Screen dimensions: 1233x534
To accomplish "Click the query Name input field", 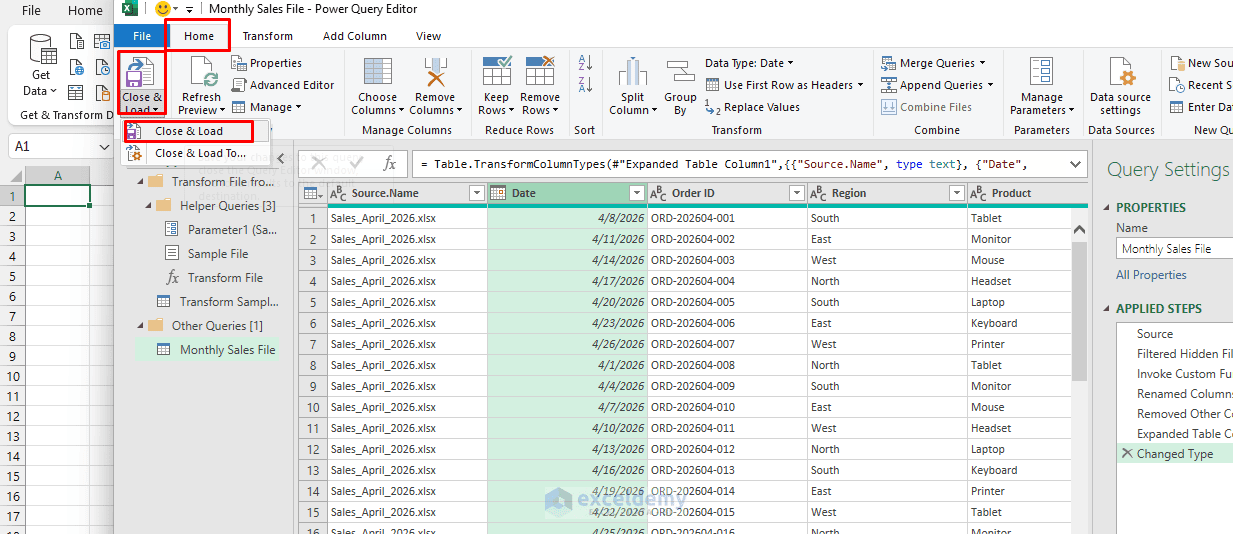I will [x=1175, y=249].
